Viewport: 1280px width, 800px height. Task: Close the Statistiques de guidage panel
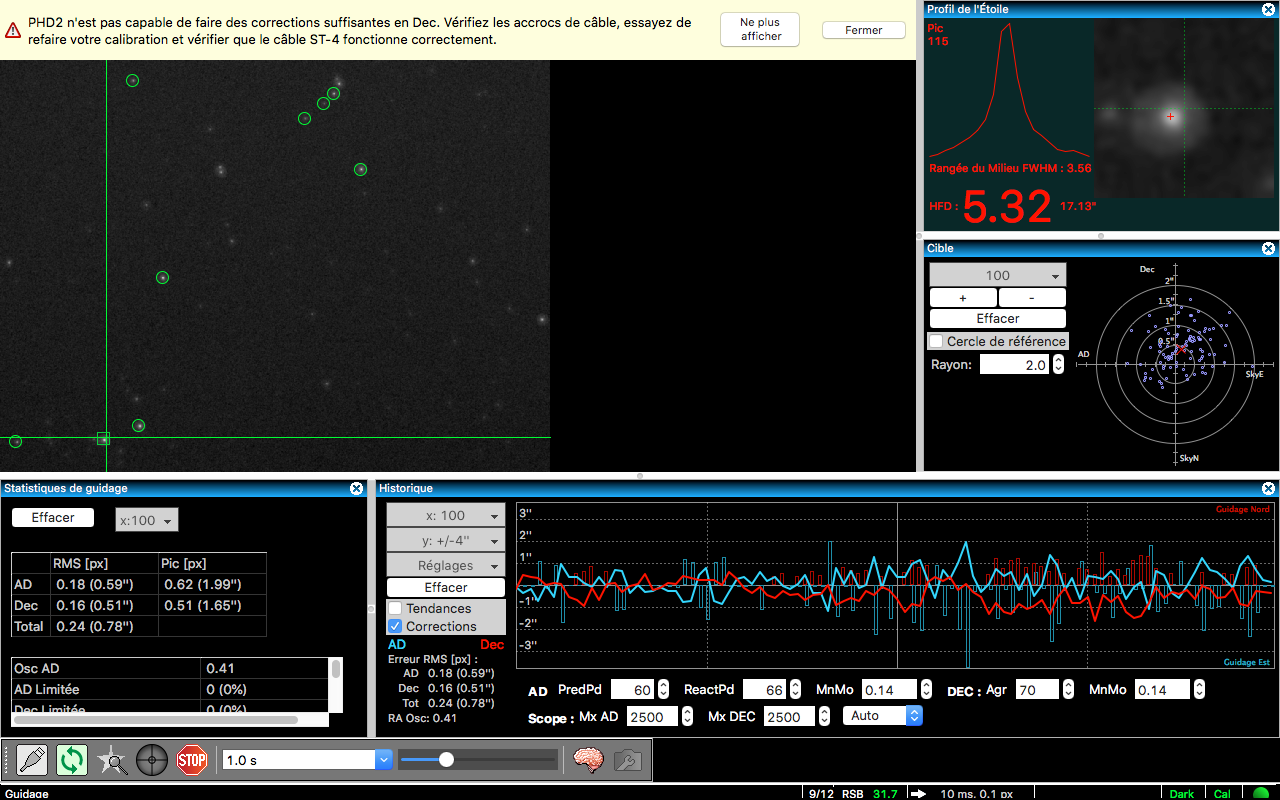coord(356,488)
